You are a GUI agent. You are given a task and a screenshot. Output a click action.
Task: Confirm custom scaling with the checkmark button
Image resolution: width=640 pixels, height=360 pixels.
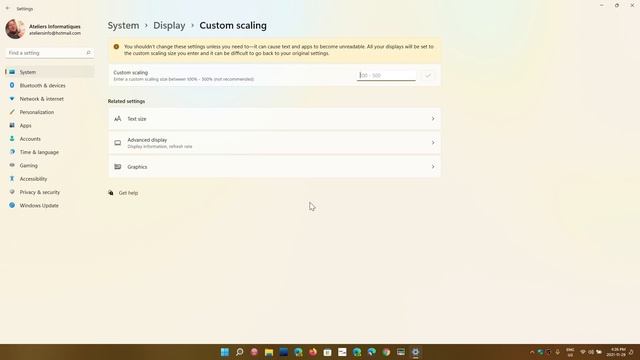428,76
